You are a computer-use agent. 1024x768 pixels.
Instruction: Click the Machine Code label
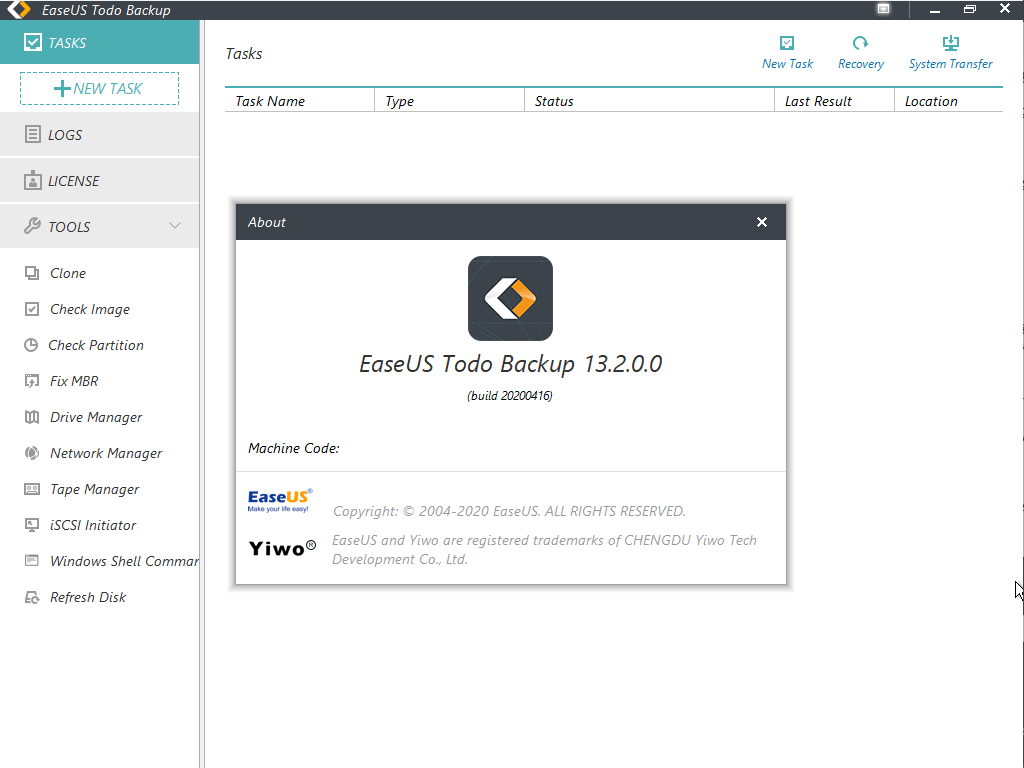pyautogui.click(x=294, y=448)
